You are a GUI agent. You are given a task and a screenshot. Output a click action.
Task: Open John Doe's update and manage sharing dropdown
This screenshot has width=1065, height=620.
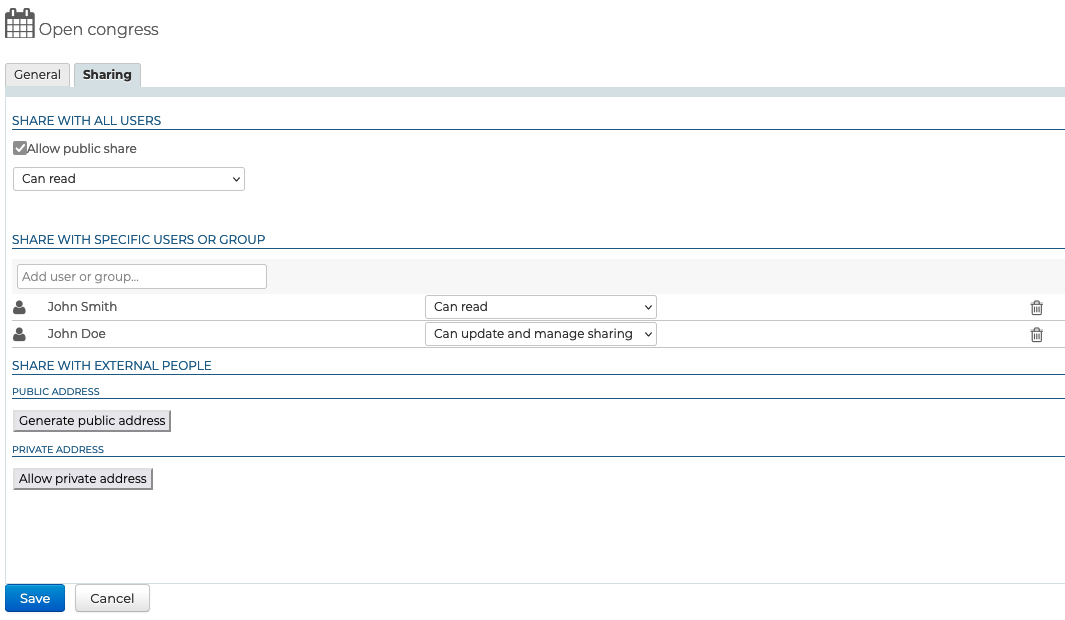(540, 334)
